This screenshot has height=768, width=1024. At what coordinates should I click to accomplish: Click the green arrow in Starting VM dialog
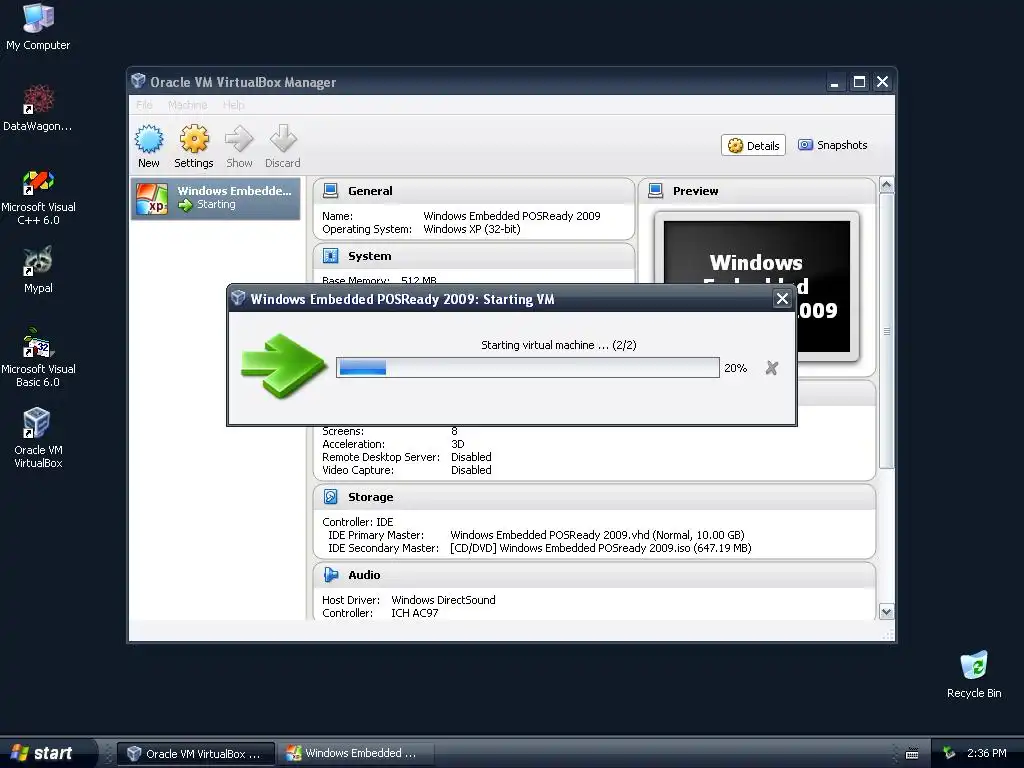pyautogui.click(x=284, y=365)
